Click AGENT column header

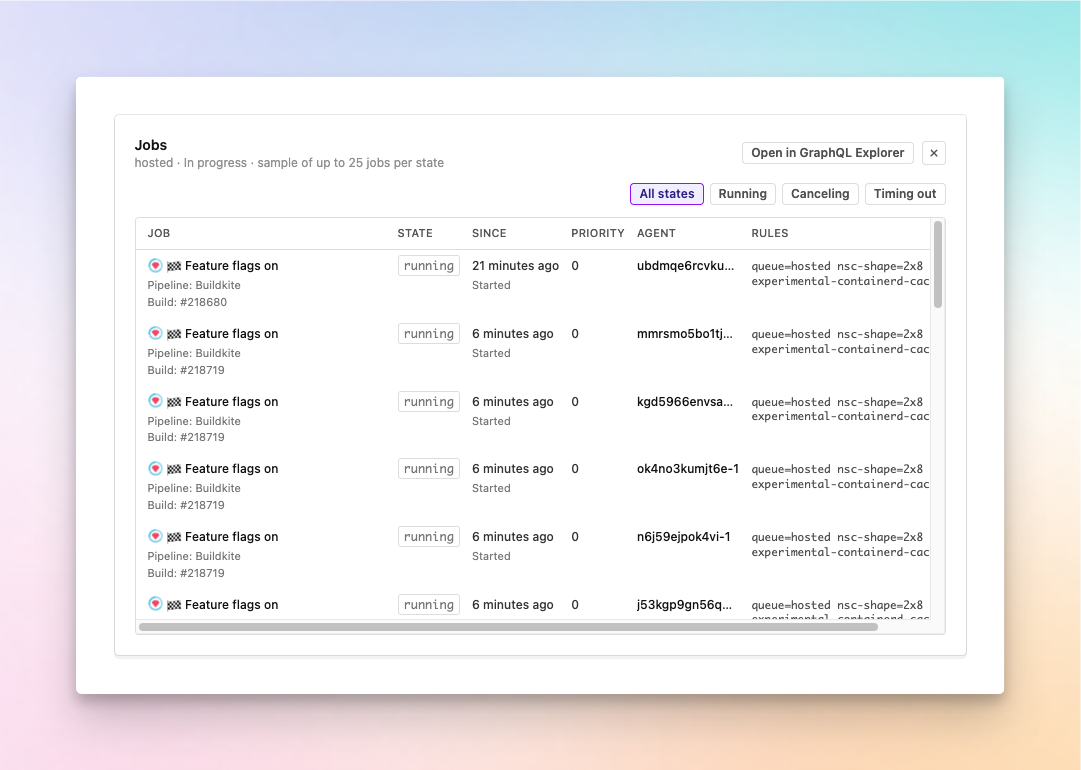pos(656,233)
